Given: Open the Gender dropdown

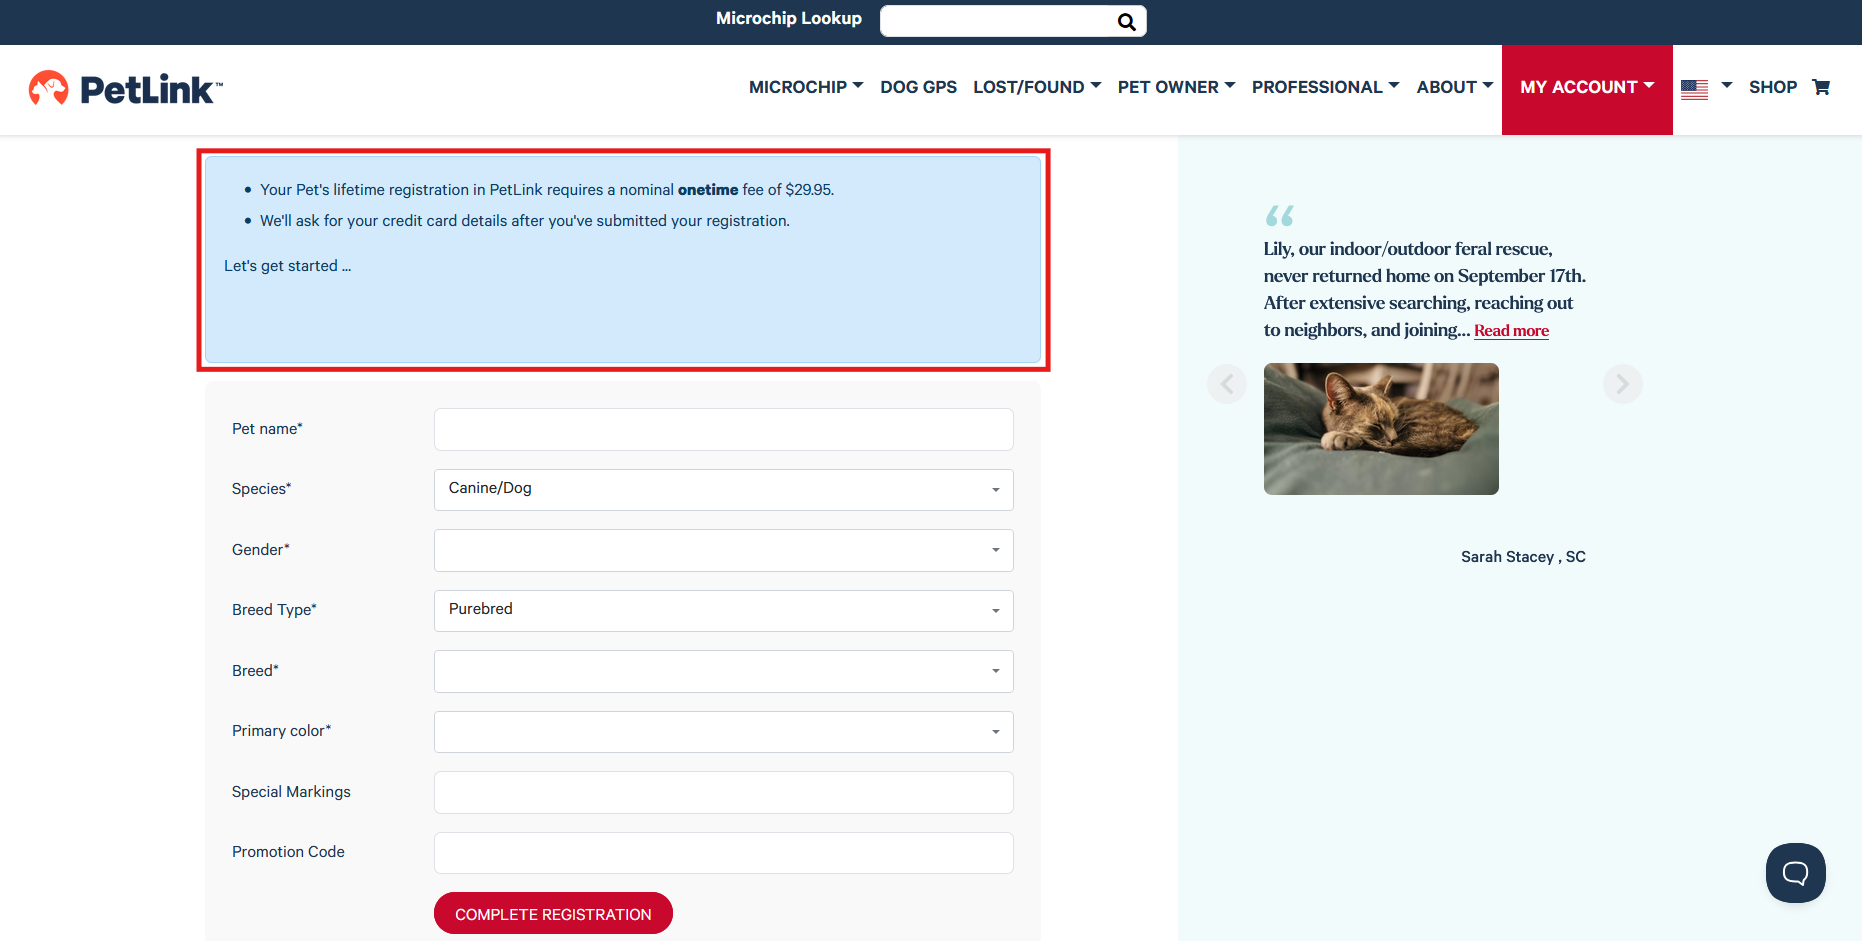Looking at the screenshot, I should coord(723,550).
